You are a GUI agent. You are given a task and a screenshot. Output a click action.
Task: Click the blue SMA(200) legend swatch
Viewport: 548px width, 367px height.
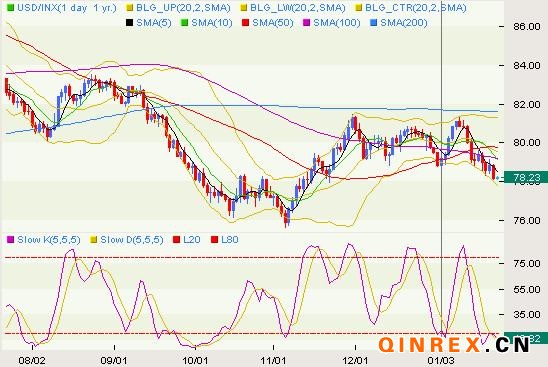pyautogui.click(x=374, y=23)
